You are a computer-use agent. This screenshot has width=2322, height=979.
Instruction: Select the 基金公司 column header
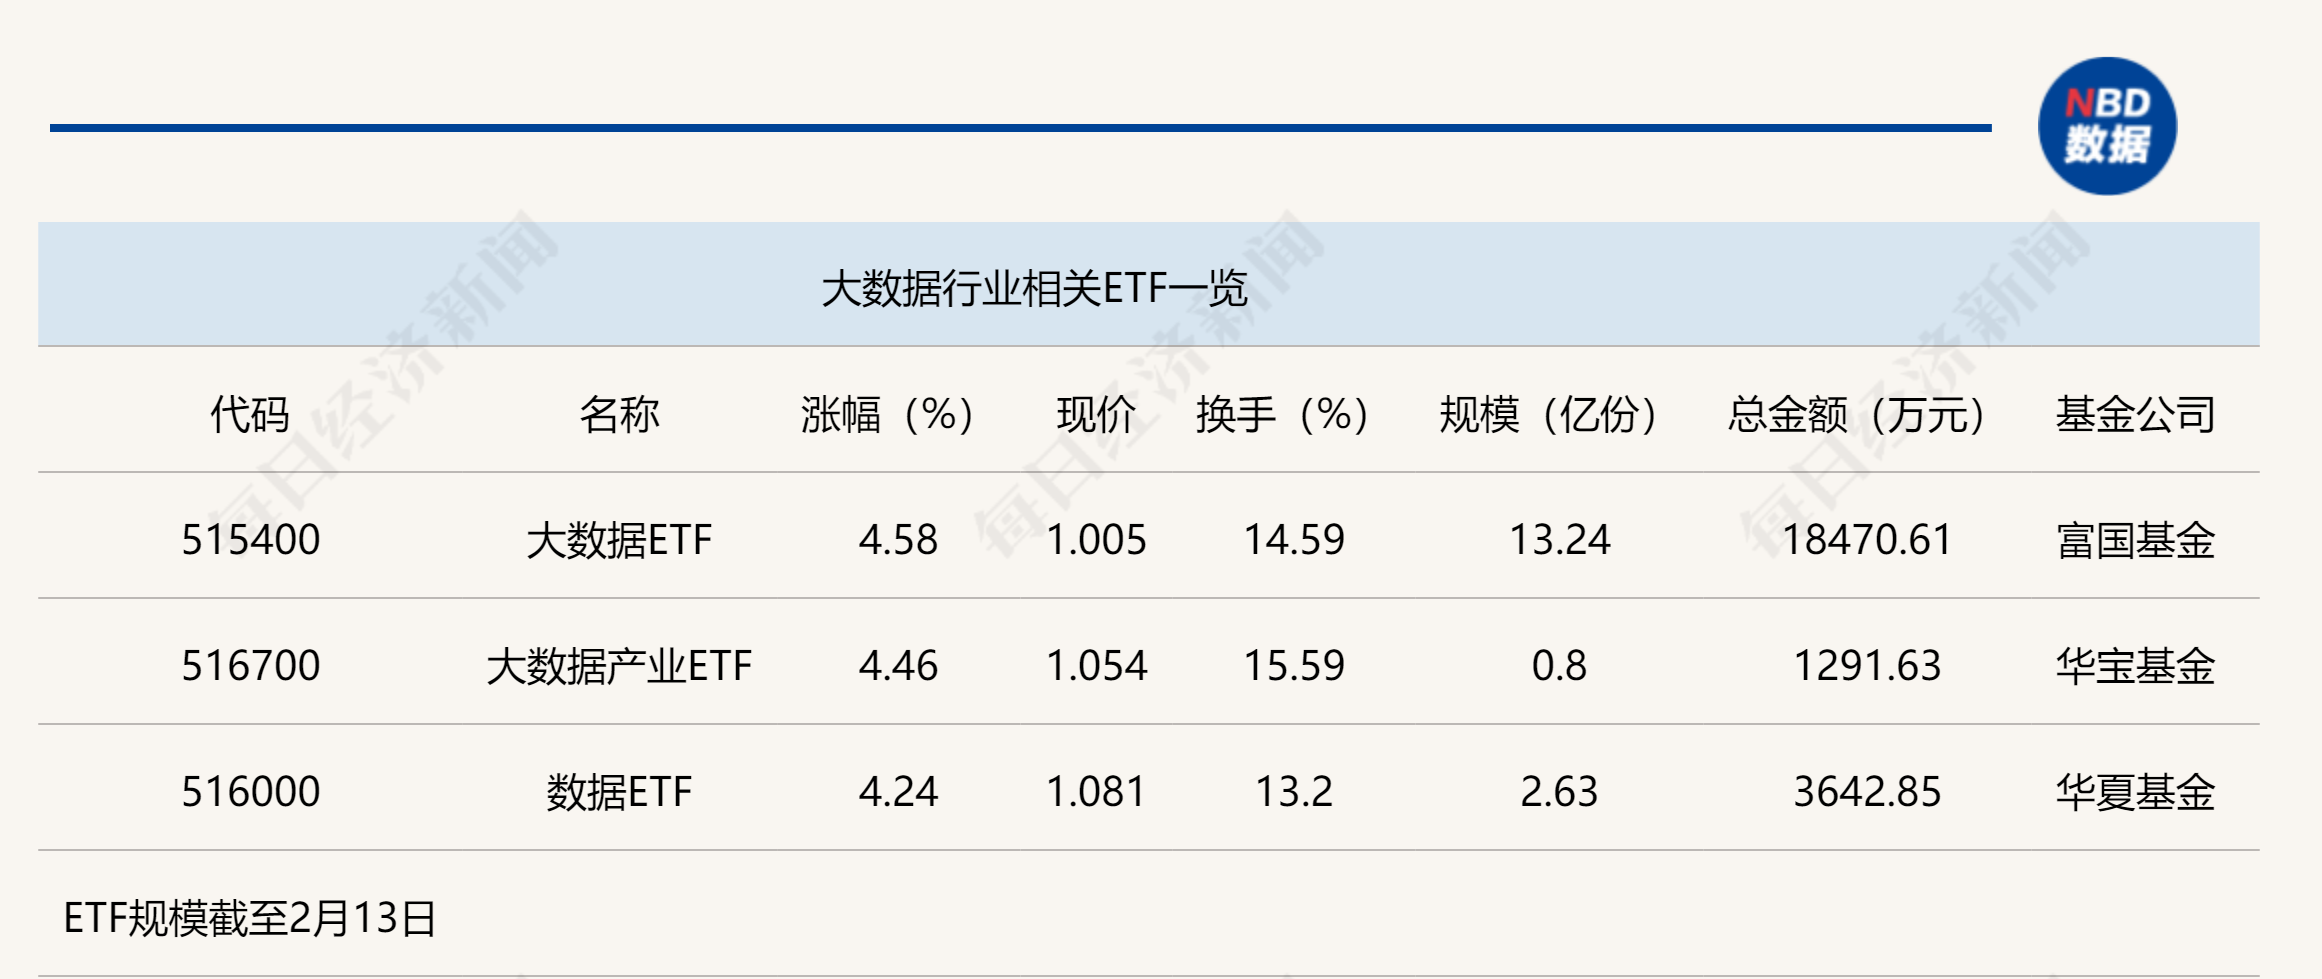pos(2135,414)
